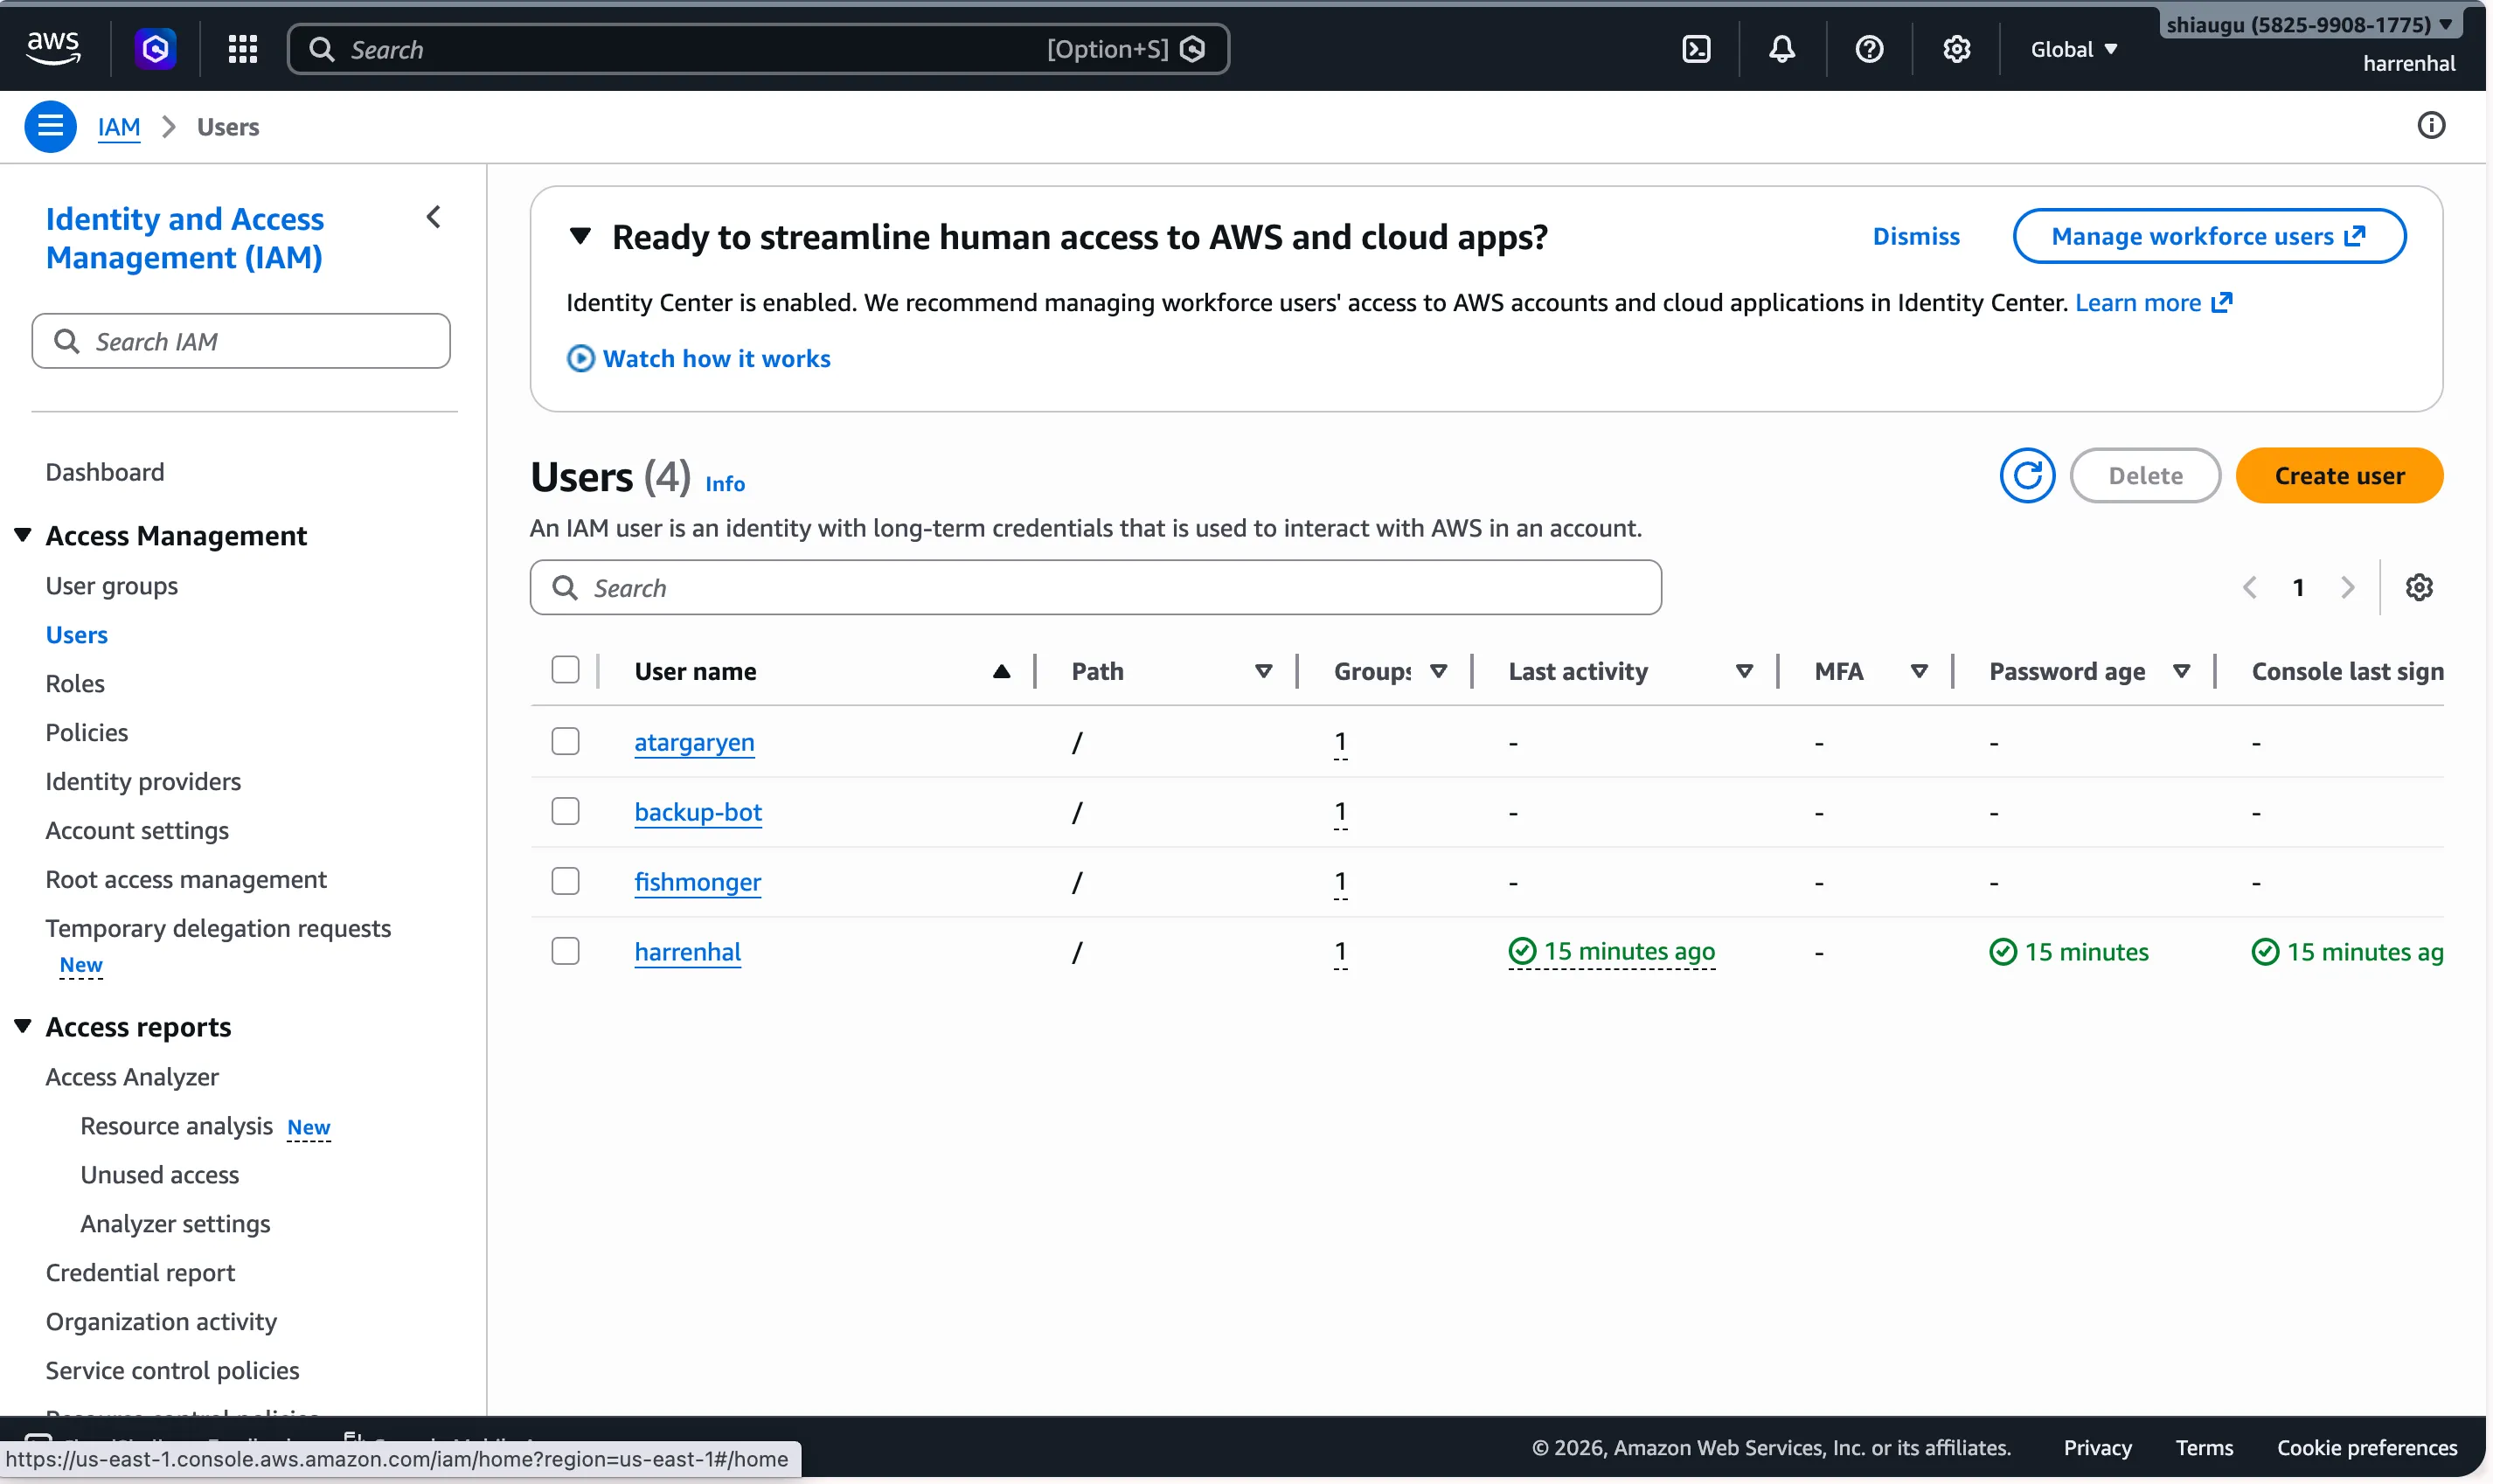
Task: Click the magnifier icon in the top search bar
Action: 321,49
